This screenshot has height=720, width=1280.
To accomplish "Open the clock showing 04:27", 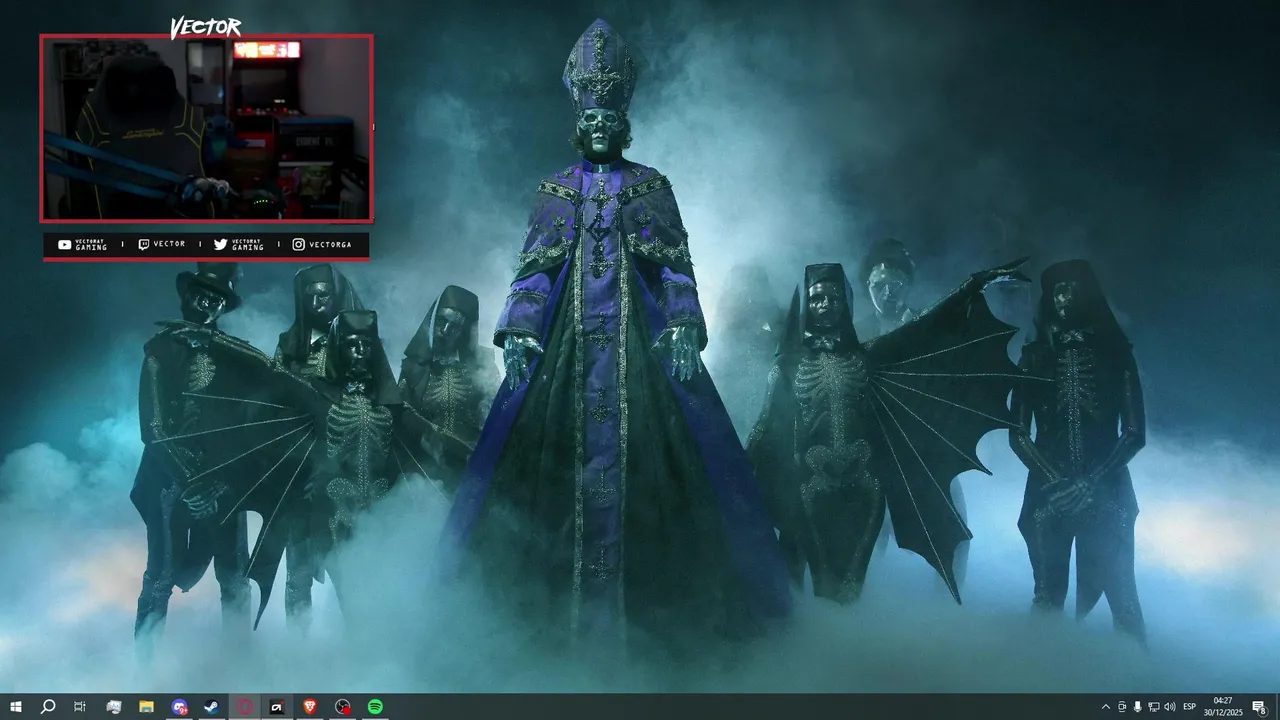I will tap(1222, 707).
